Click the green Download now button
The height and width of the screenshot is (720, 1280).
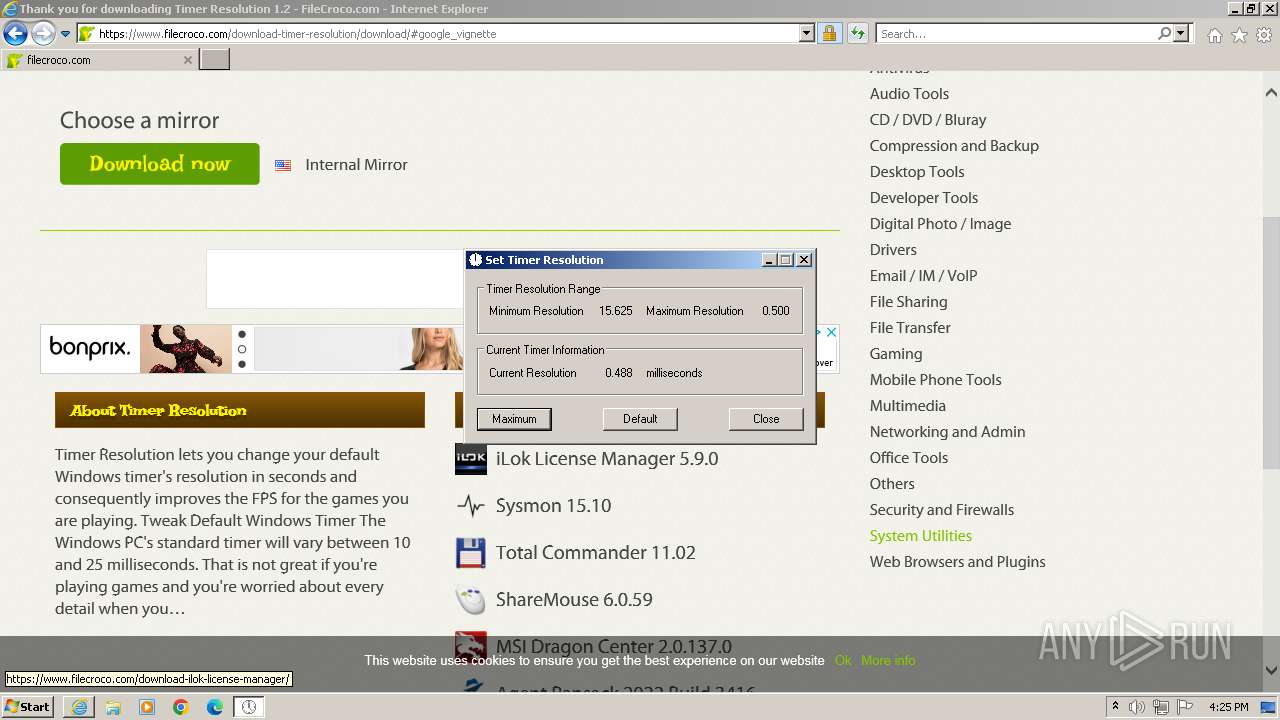(x=160, y=164)
